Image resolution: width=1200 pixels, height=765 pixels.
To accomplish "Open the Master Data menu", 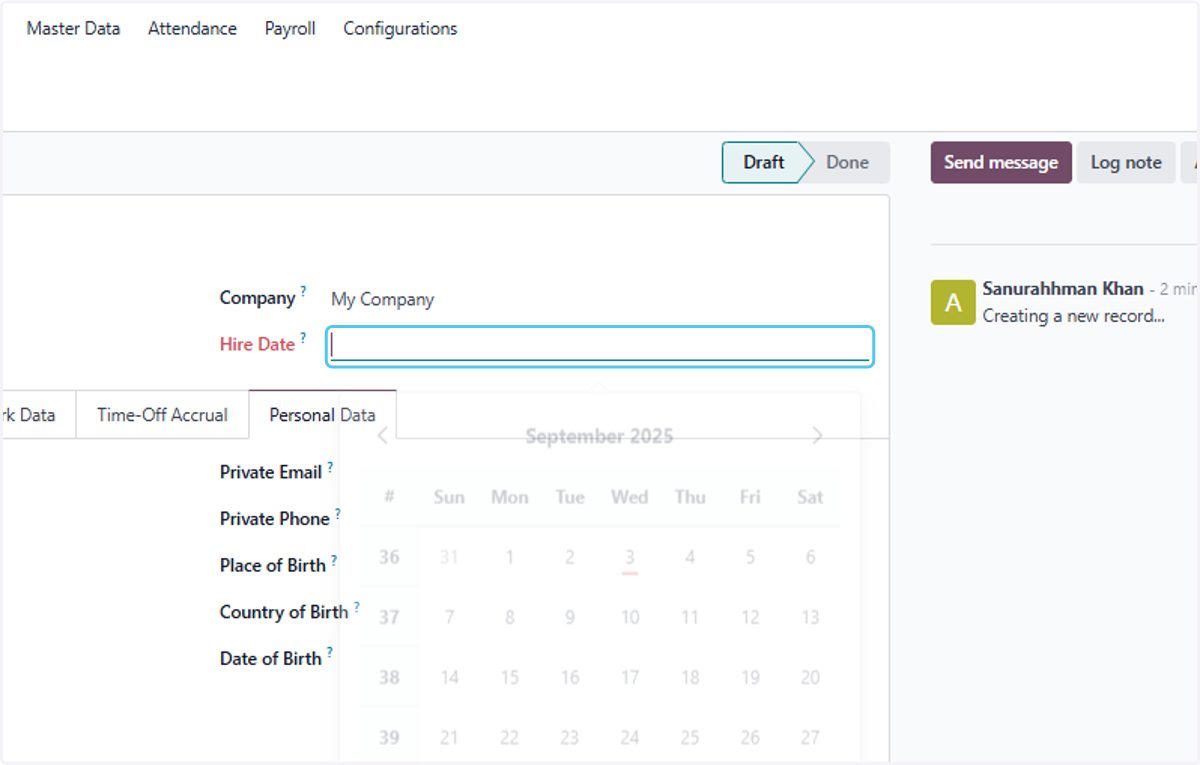I will pos(73,29).
